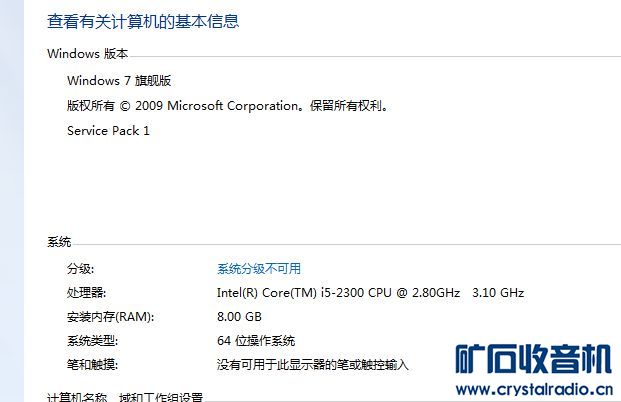621x402 pixels.
Task: Click the 分级 label
Action: tap(80, 268)
